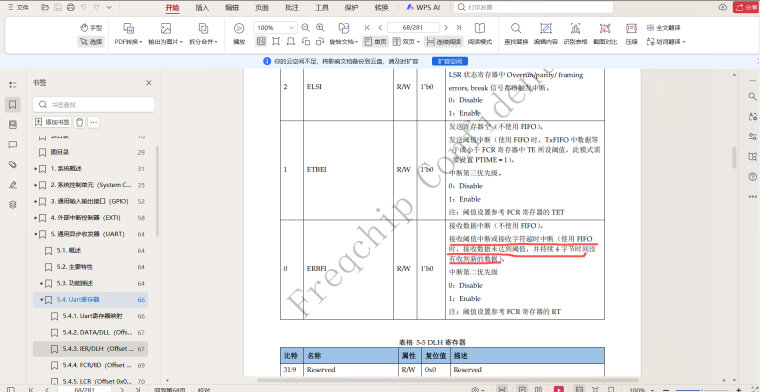The height and width of the screenshot is (392, 760).
Task: Click the 扩容空间 button in banner
Action: [449, 61]
